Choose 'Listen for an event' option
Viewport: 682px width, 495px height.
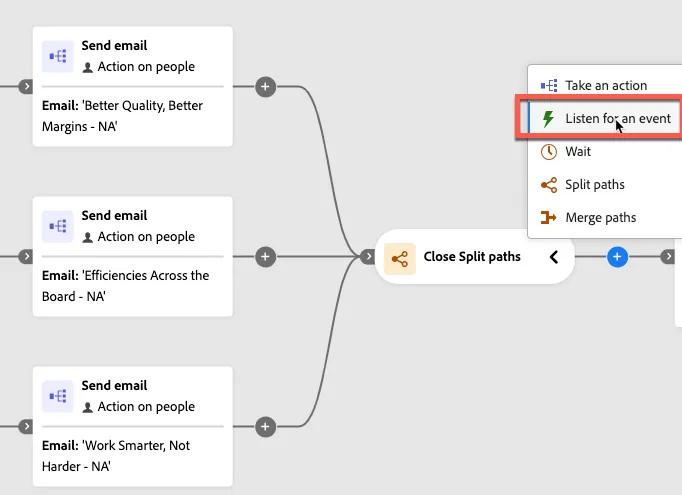(605, 118)
